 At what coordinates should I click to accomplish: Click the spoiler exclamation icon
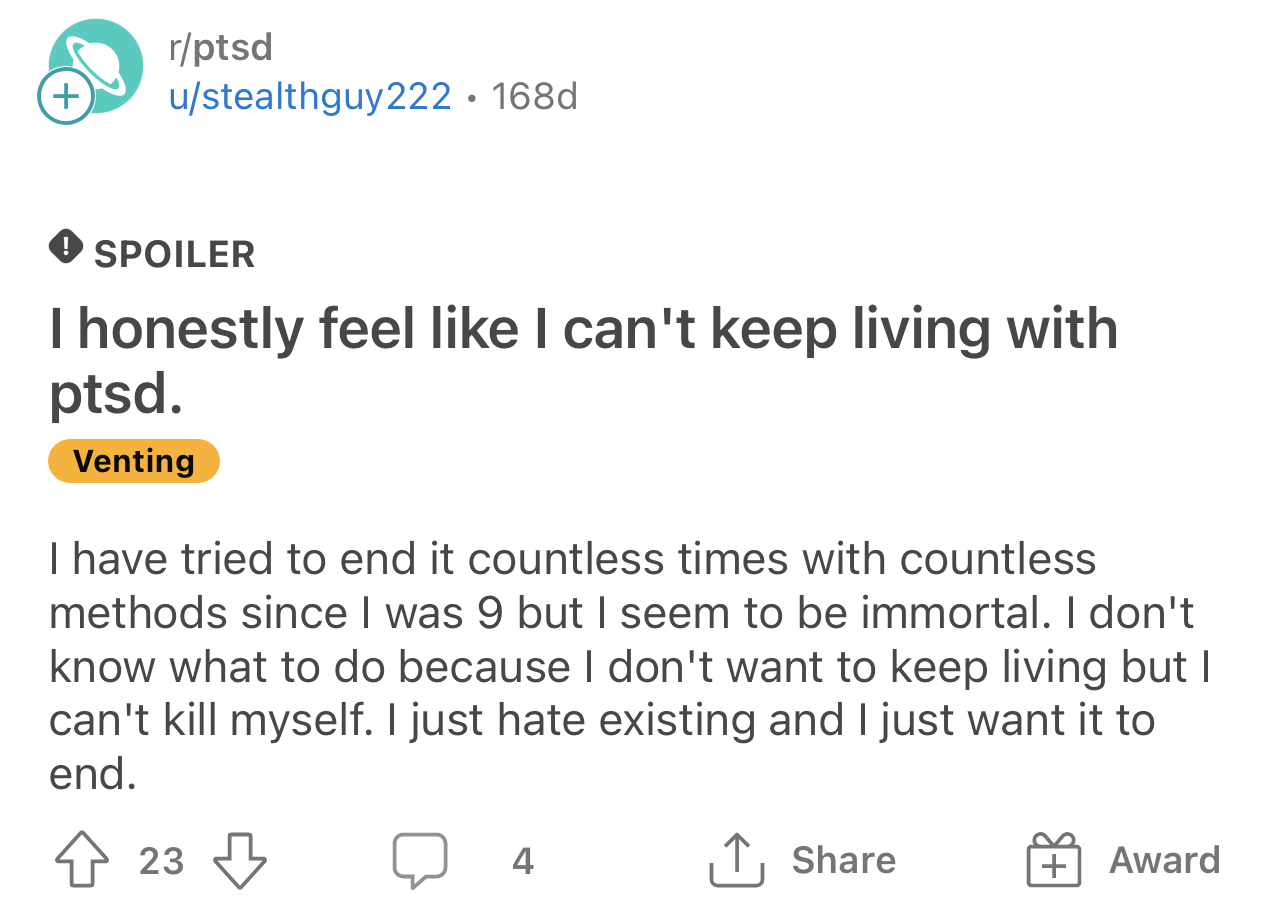click(x=66, y=246)
